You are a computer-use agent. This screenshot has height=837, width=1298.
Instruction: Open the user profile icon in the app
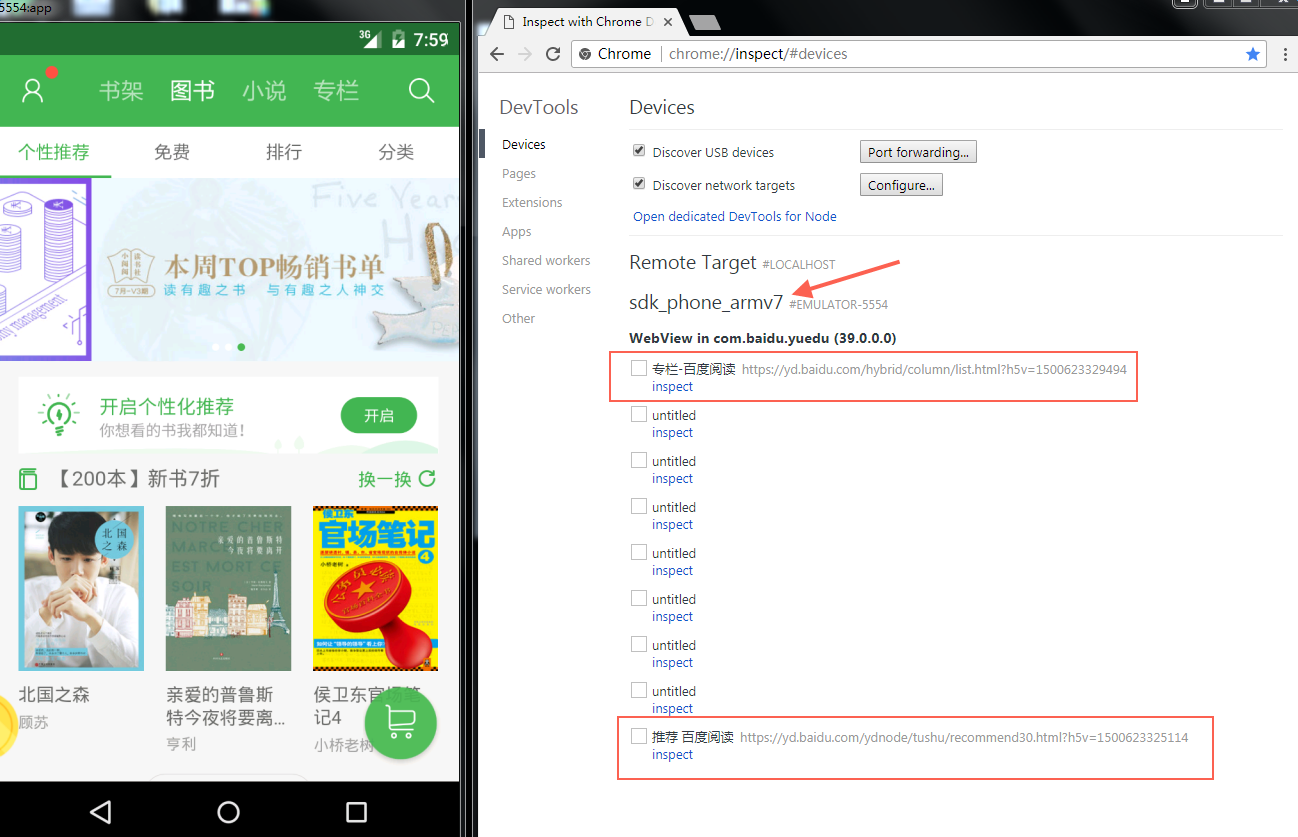33,91
